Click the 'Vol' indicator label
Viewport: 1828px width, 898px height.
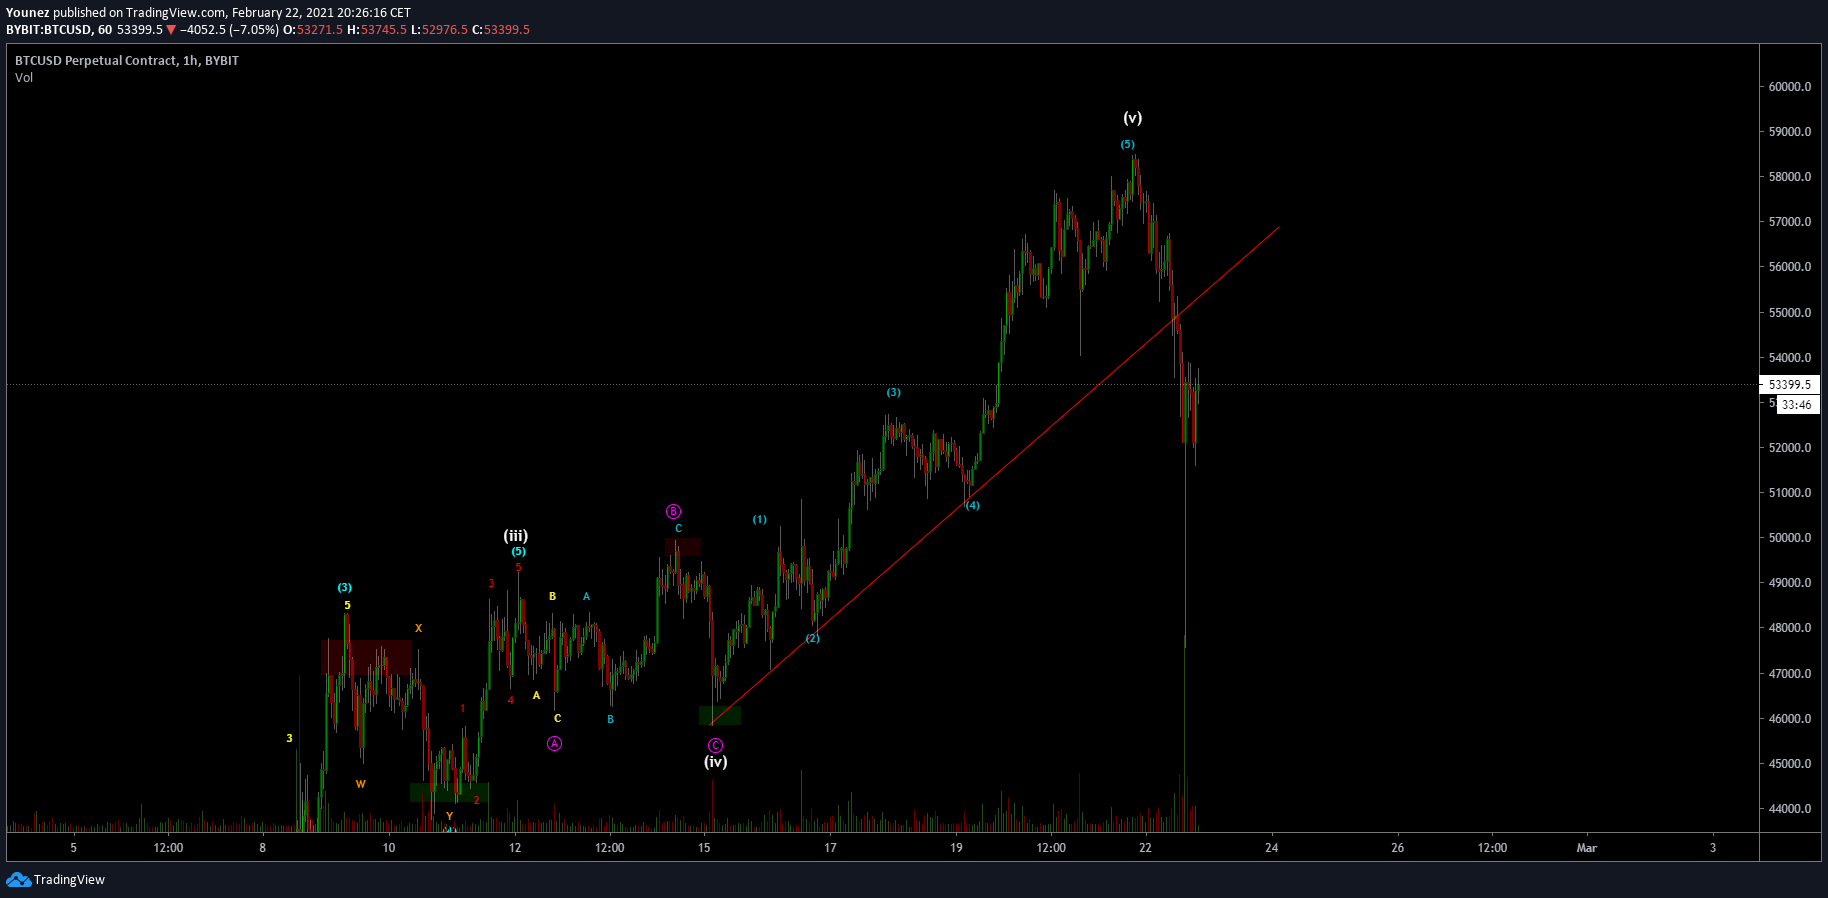pos(24,78)
